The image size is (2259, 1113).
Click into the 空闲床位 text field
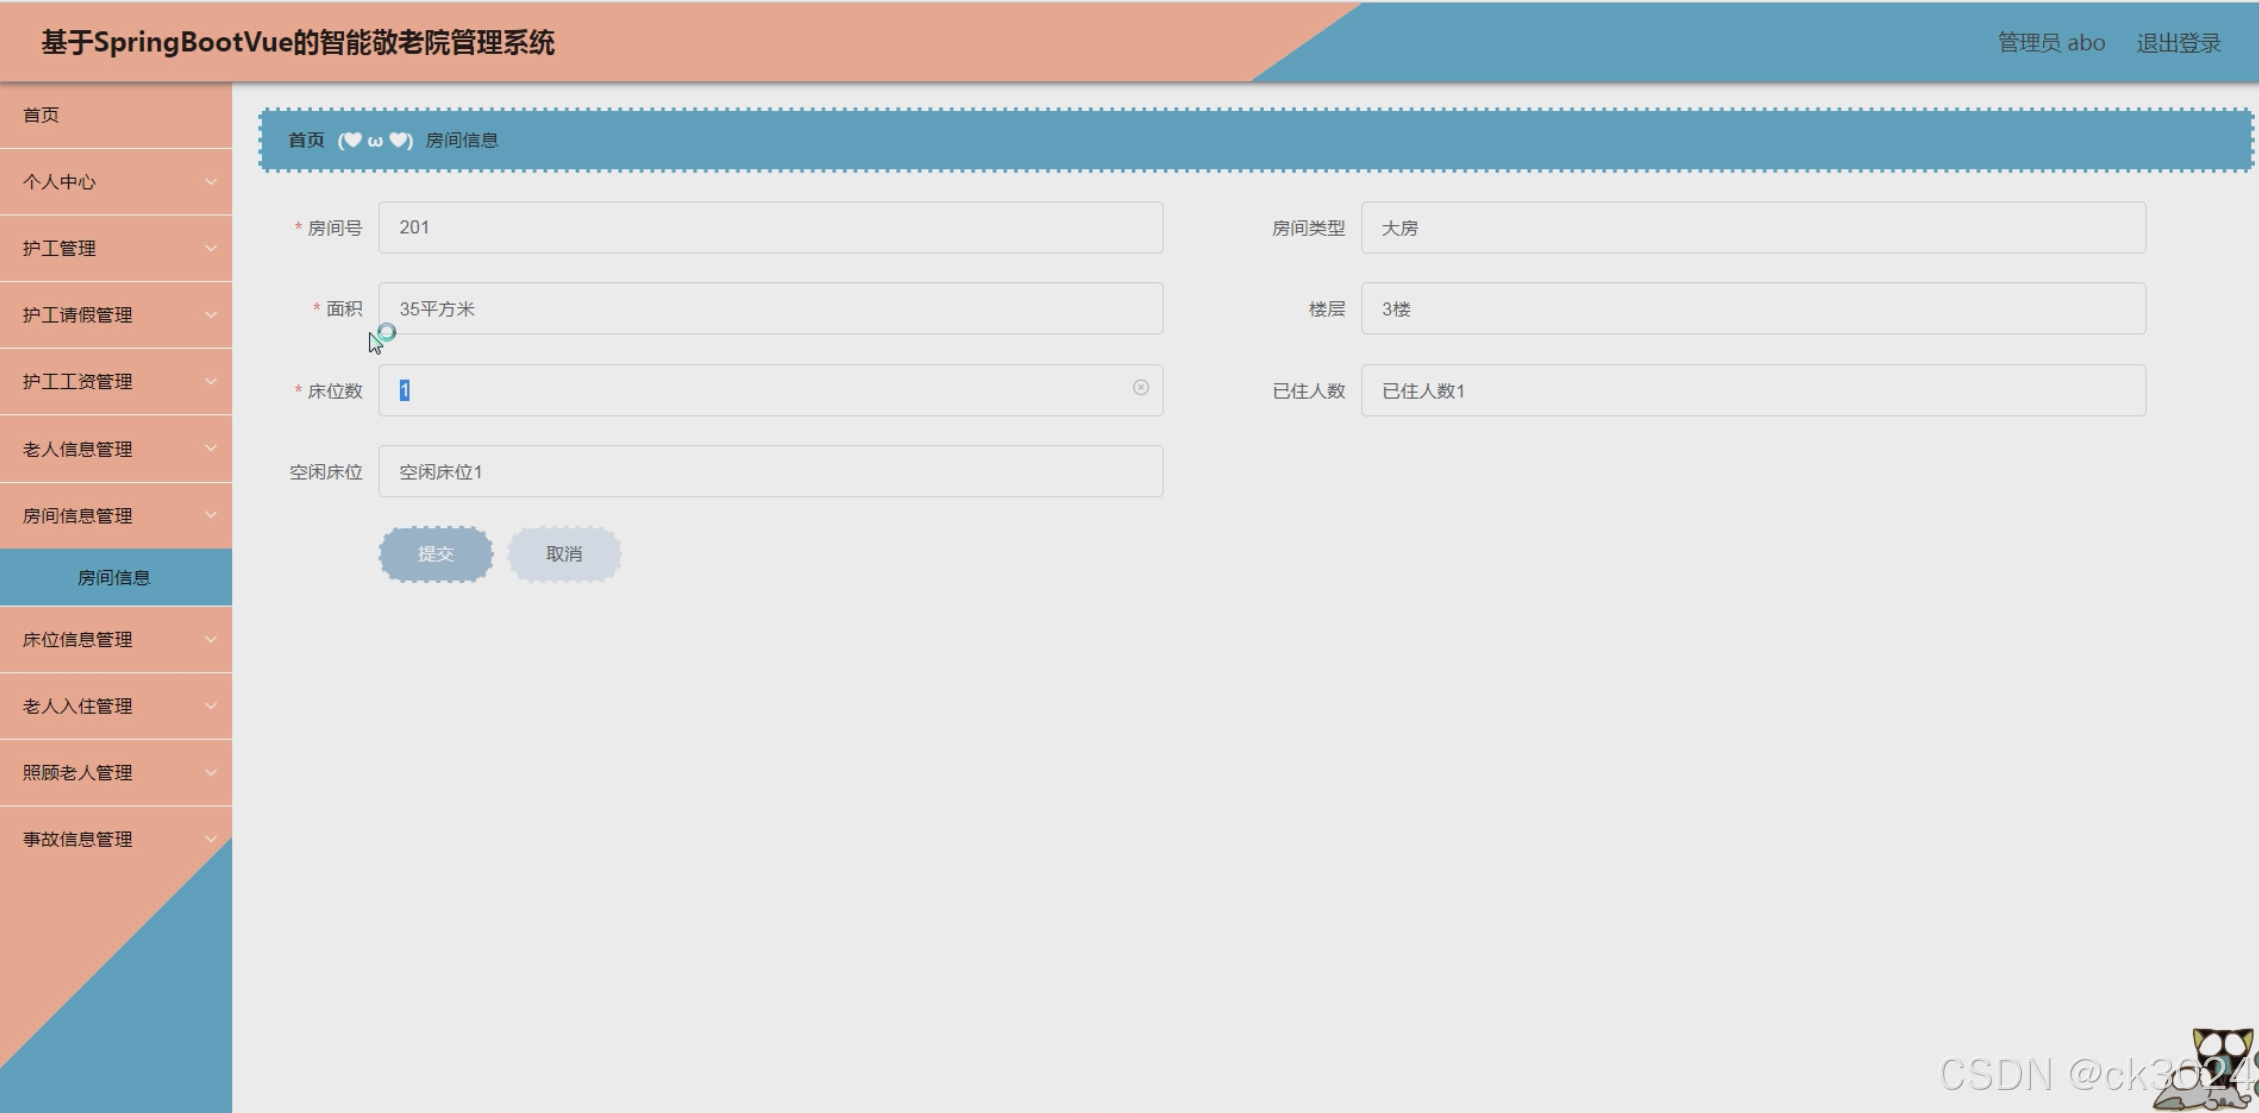[770, 472]
